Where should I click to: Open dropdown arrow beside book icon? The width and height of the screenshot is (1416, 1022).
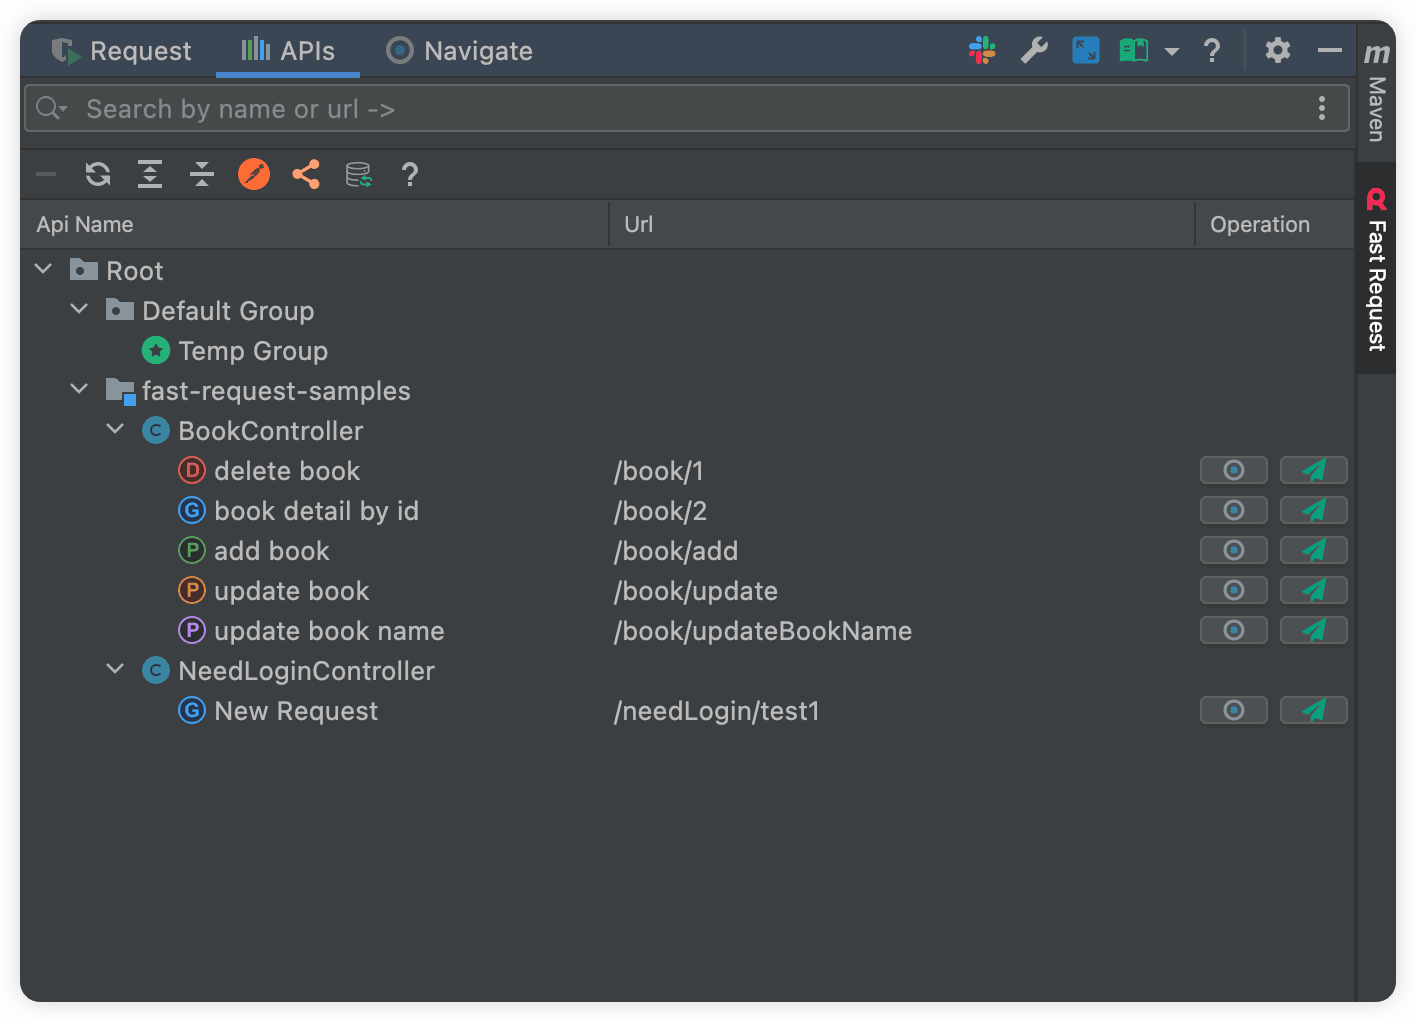click(x=1172, y=51)
